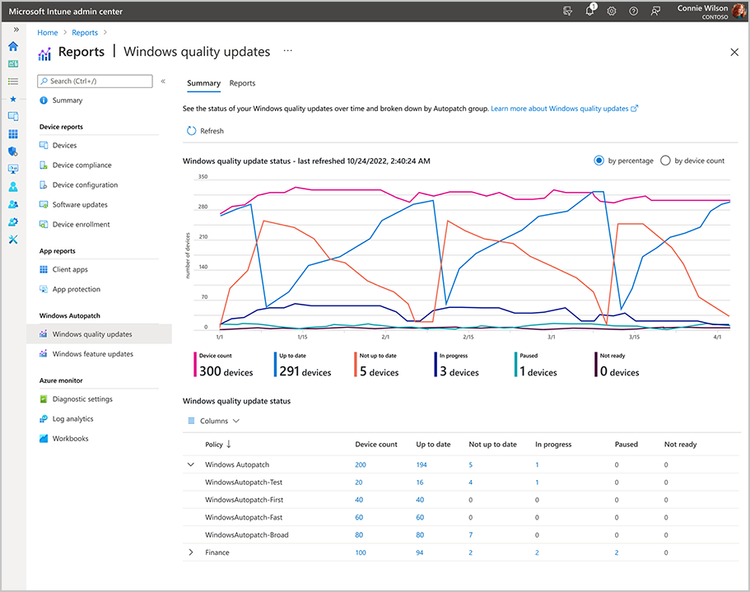Expand the Finance group row
Viewport: 750px width, 592px height.
[x=190, y=552]
